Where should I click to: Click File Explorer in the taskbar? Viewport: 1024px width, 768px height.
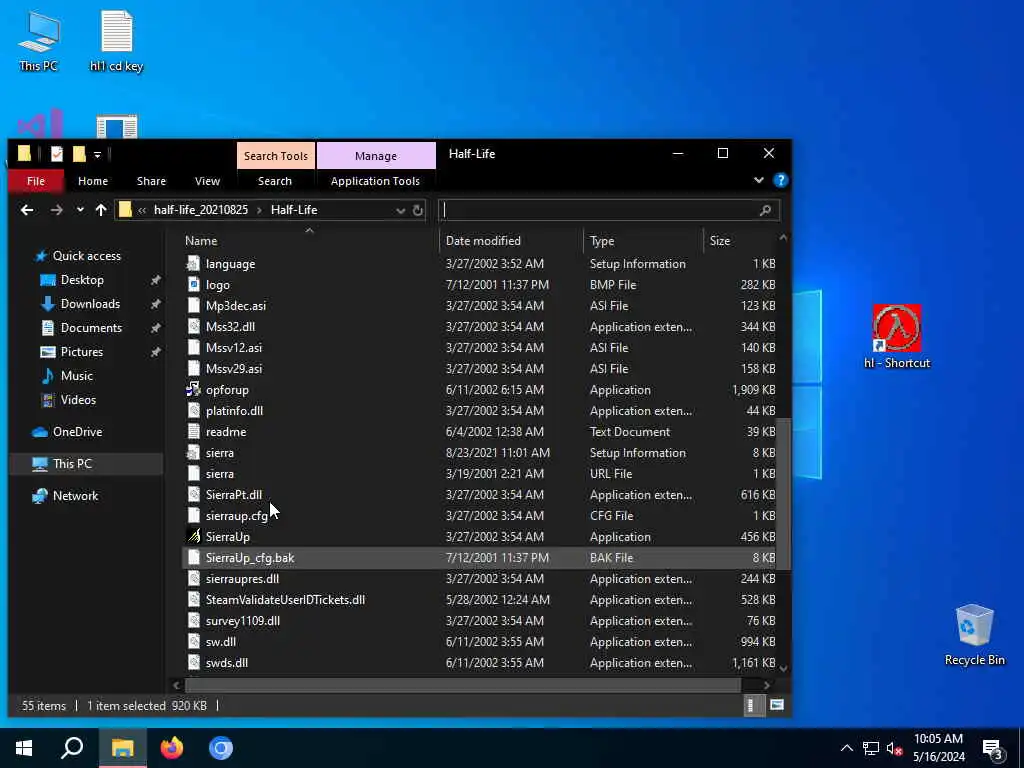tap(123, 748)
